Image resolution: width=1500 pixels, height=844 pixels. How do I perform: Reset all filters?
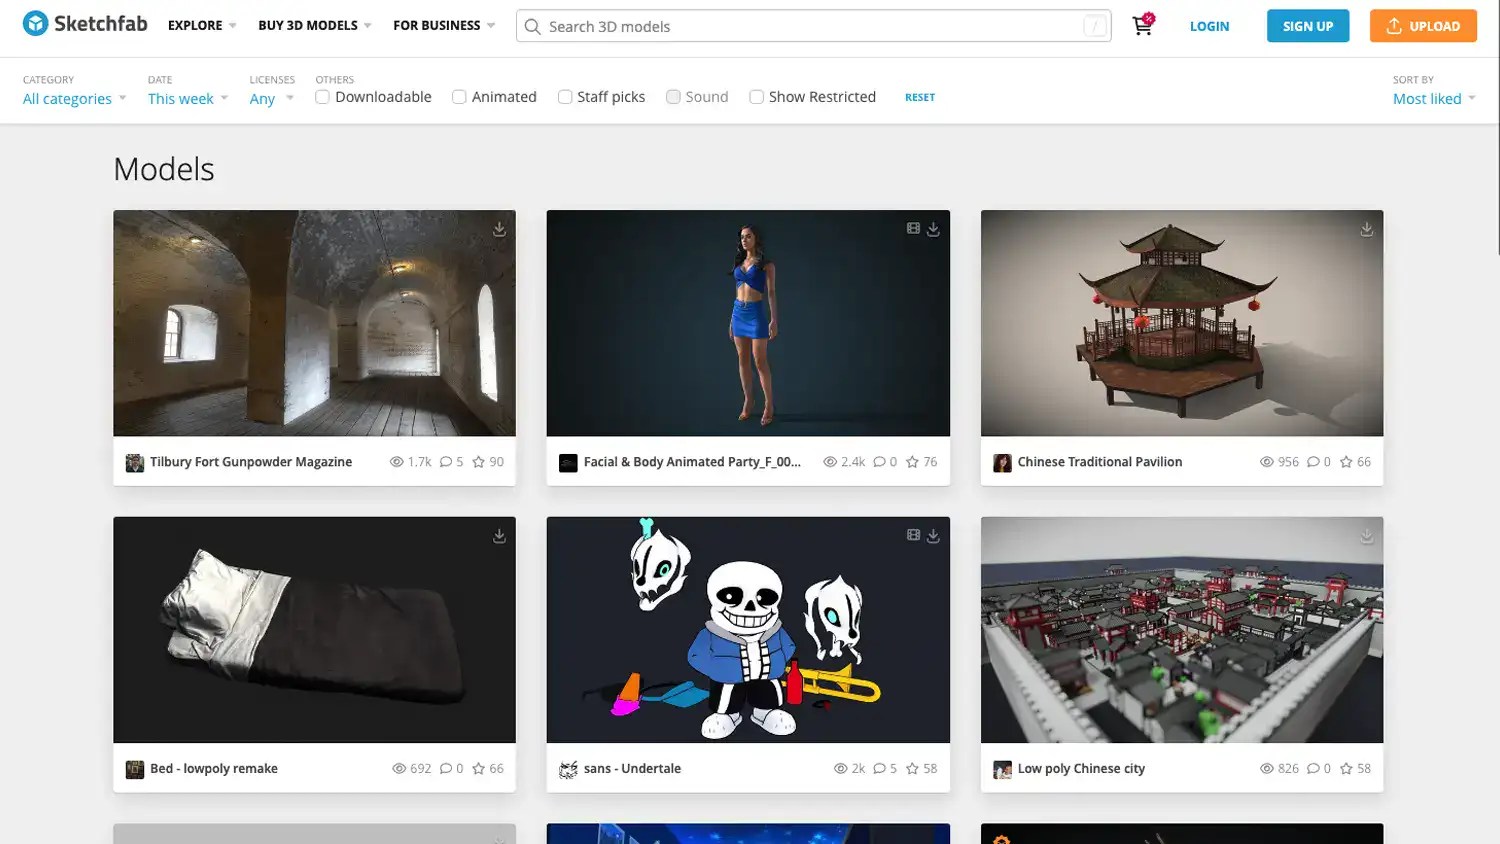coord(920,97)
